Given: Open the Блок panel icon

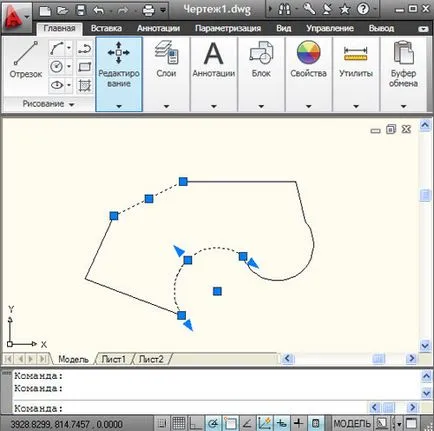Looking at the screenshot, I should (261, 52).
